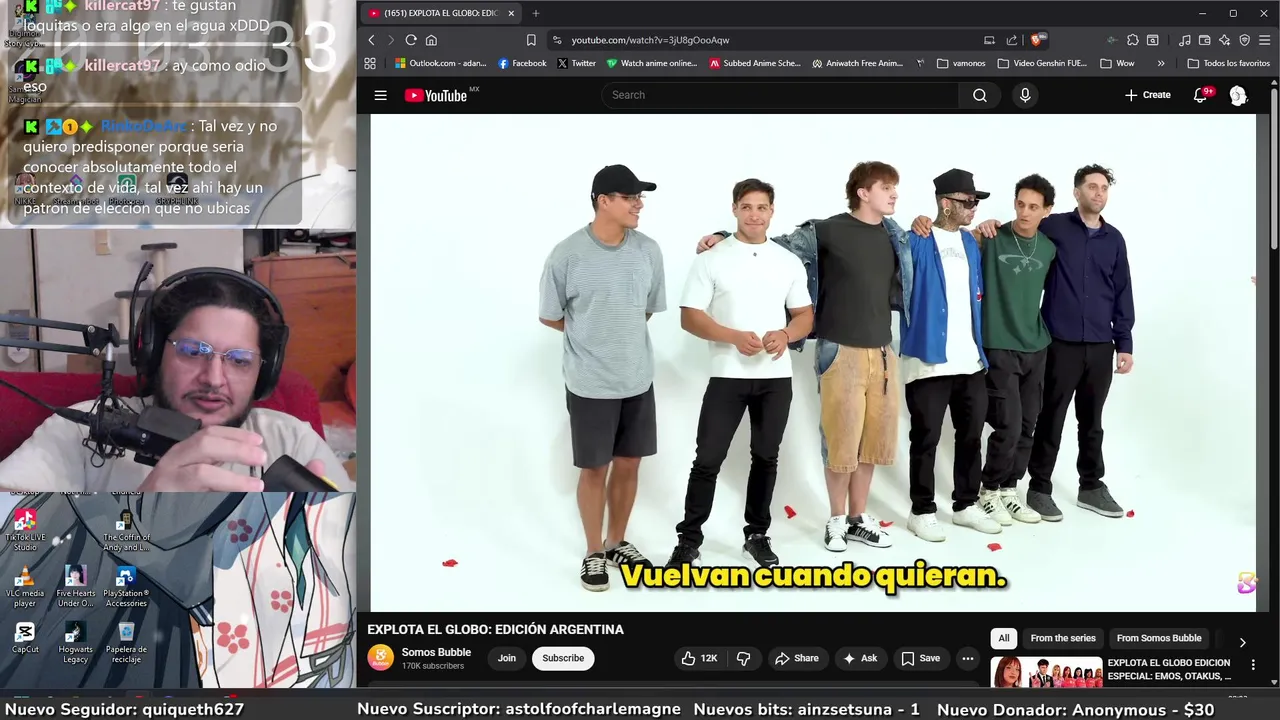Open the Somos Bubble channel avatar

380,657
